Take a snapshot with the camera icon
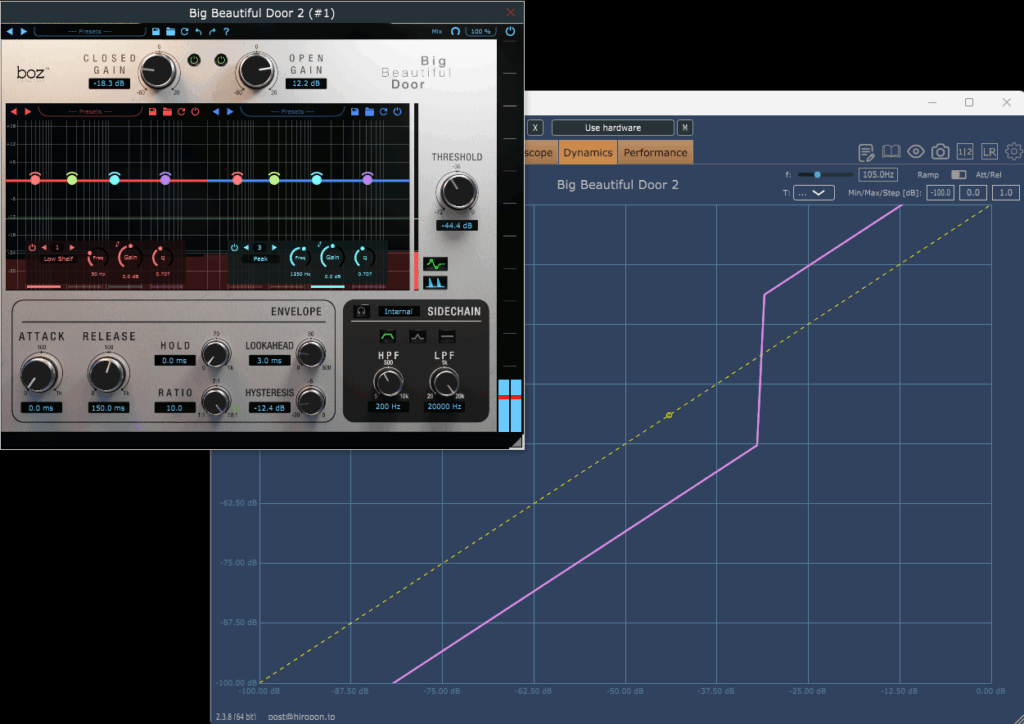 [940, 152]
